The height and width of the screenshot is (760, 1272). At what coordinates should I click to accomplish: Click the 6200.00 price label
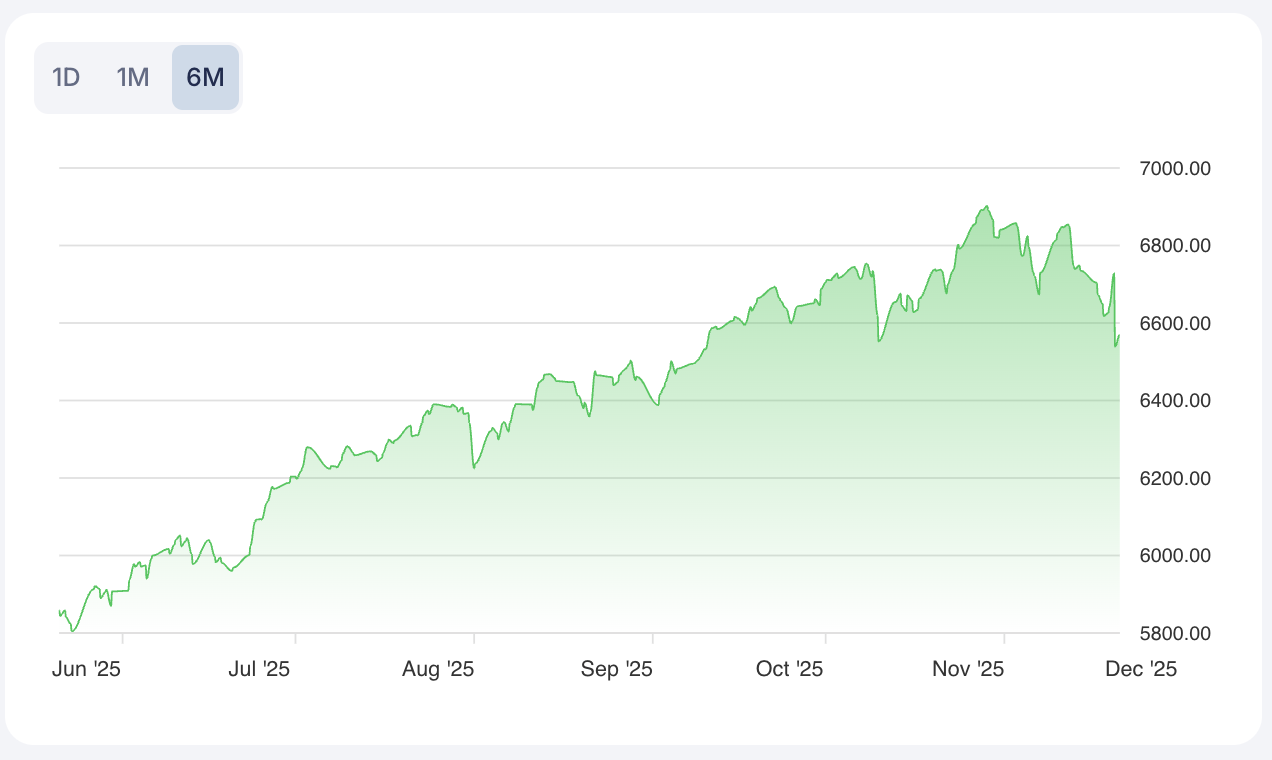point(1175,478)
